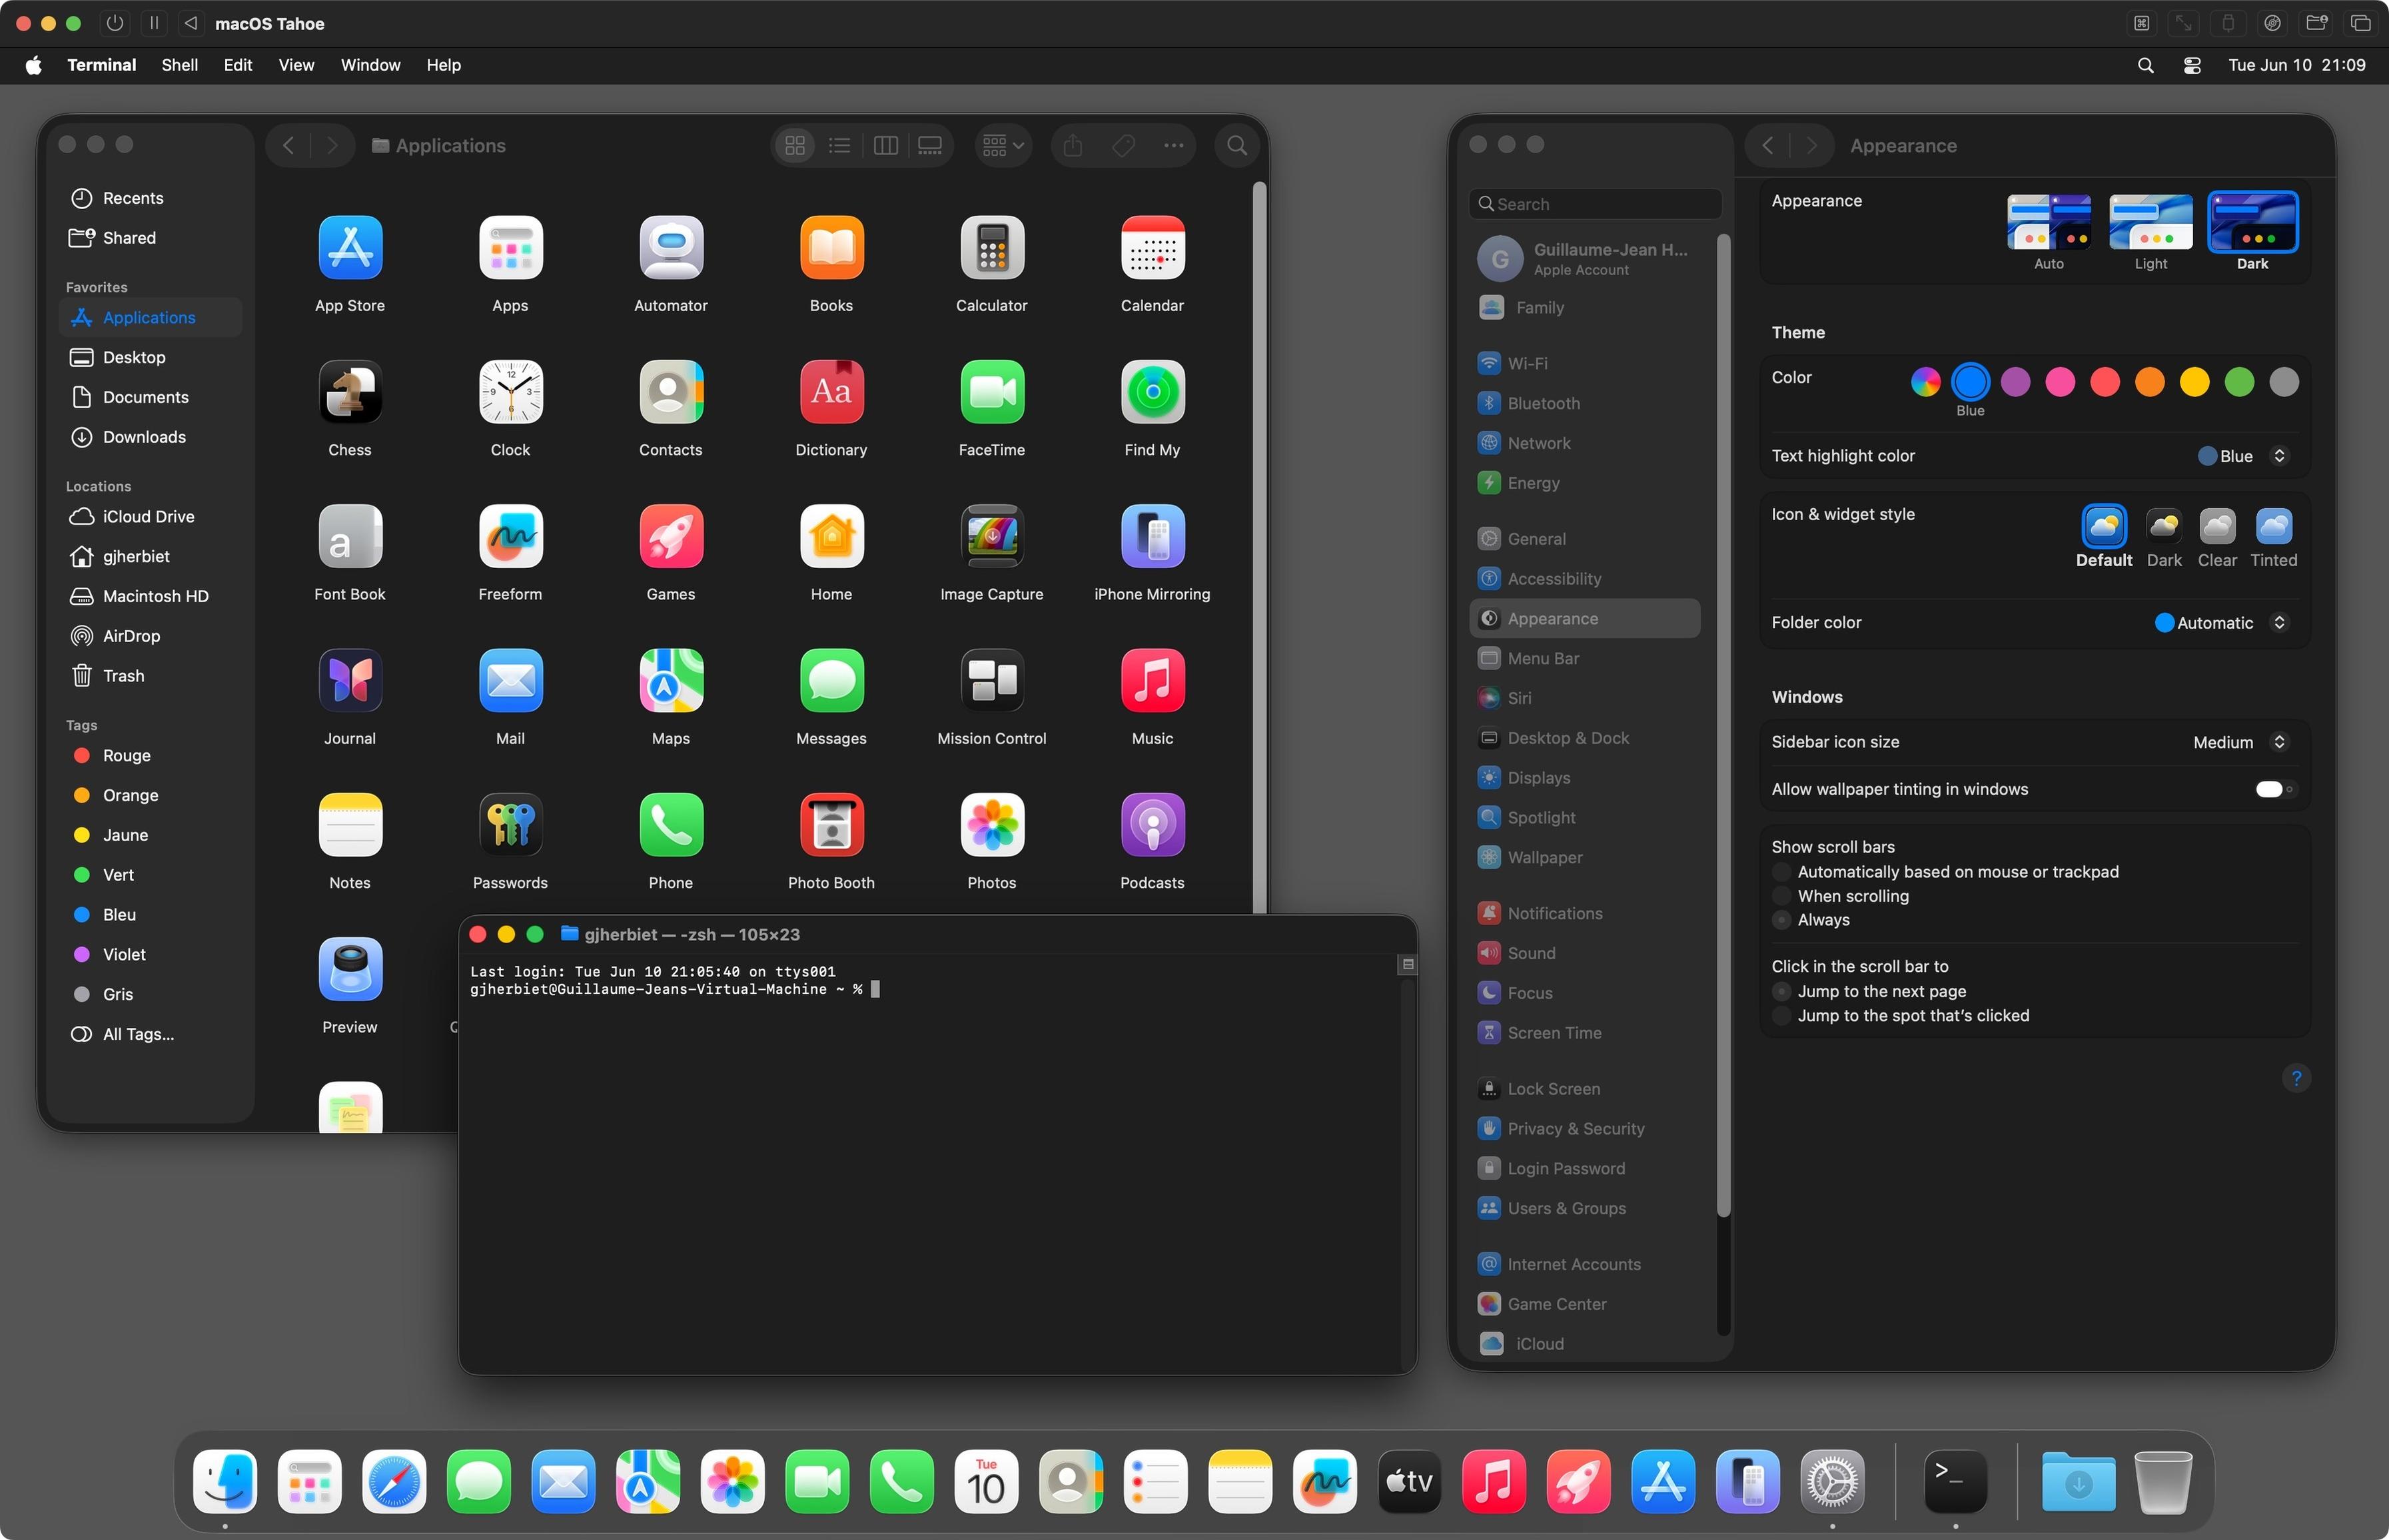Open Finder more actions menu
Image resolution: width=2389 pixels, height=1540 pixels.
tap(1173, 146)
